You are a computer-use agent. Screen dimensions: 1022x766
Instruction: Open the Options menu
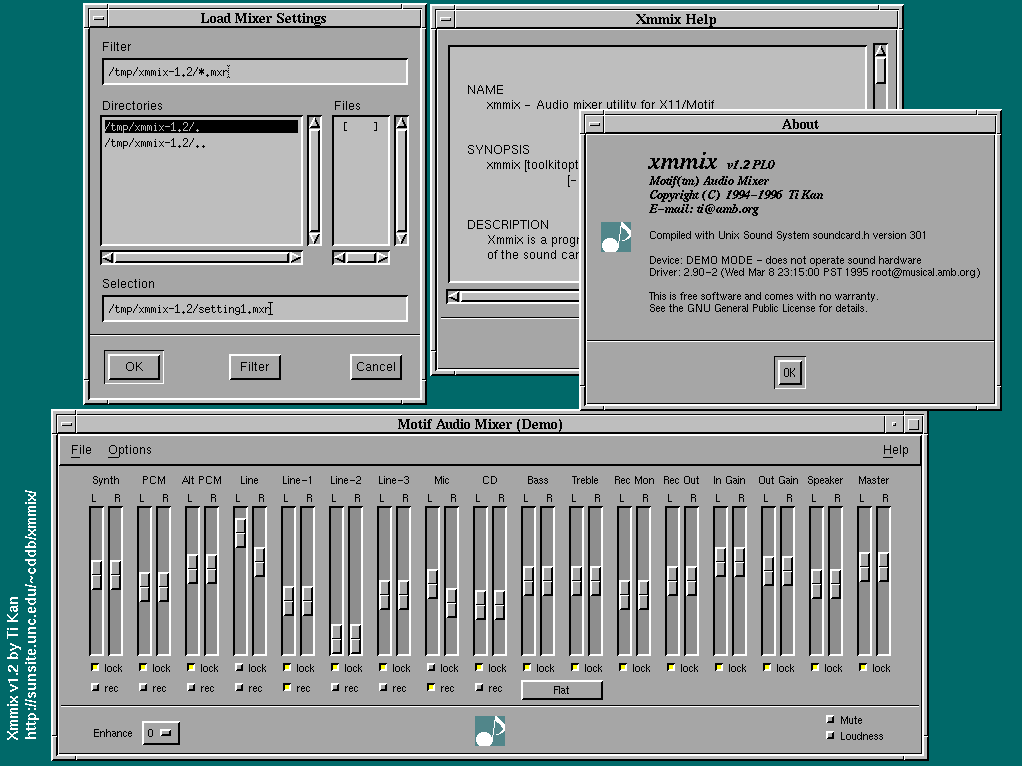click(130, 450)
